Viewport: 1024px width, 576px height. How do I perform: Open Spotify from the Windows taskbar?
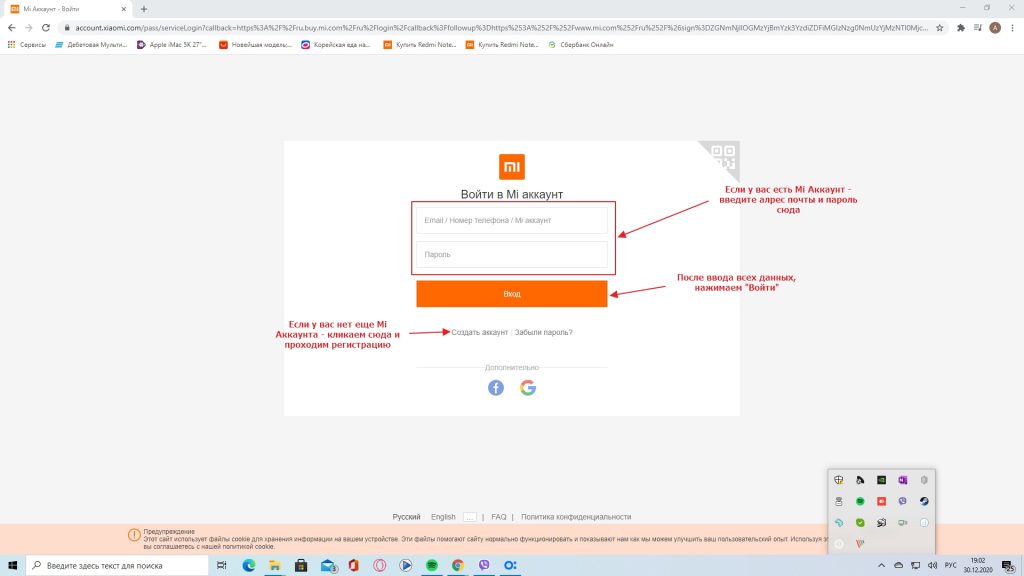click(432, 565)
